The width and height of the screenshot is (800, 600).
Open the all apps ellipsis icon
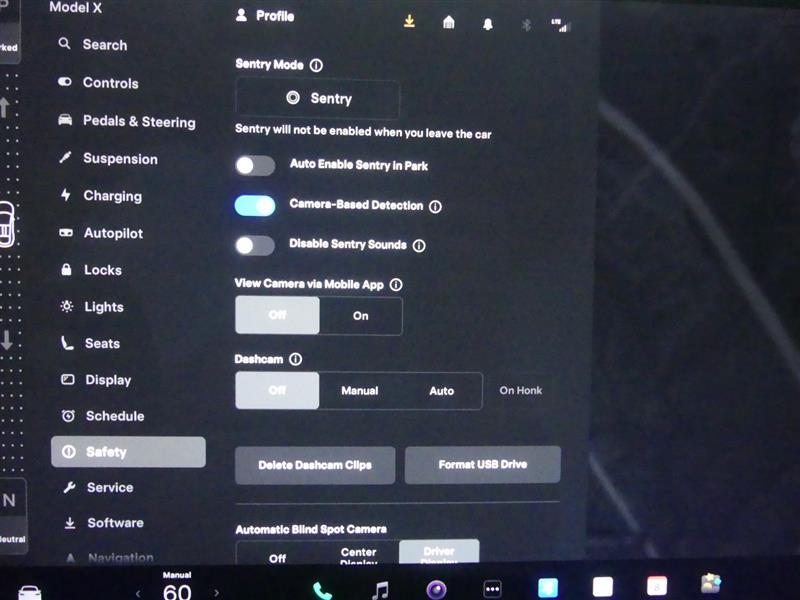point(492,589)
